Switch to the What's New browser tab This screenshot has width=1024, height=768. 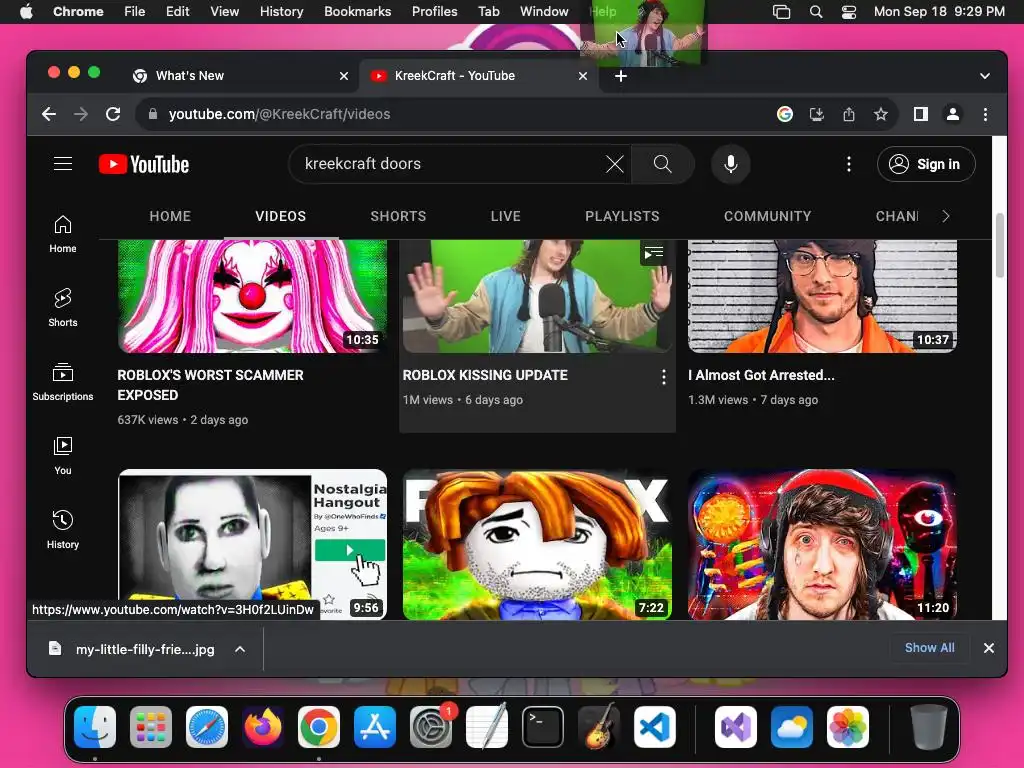[x=240, y=76]
